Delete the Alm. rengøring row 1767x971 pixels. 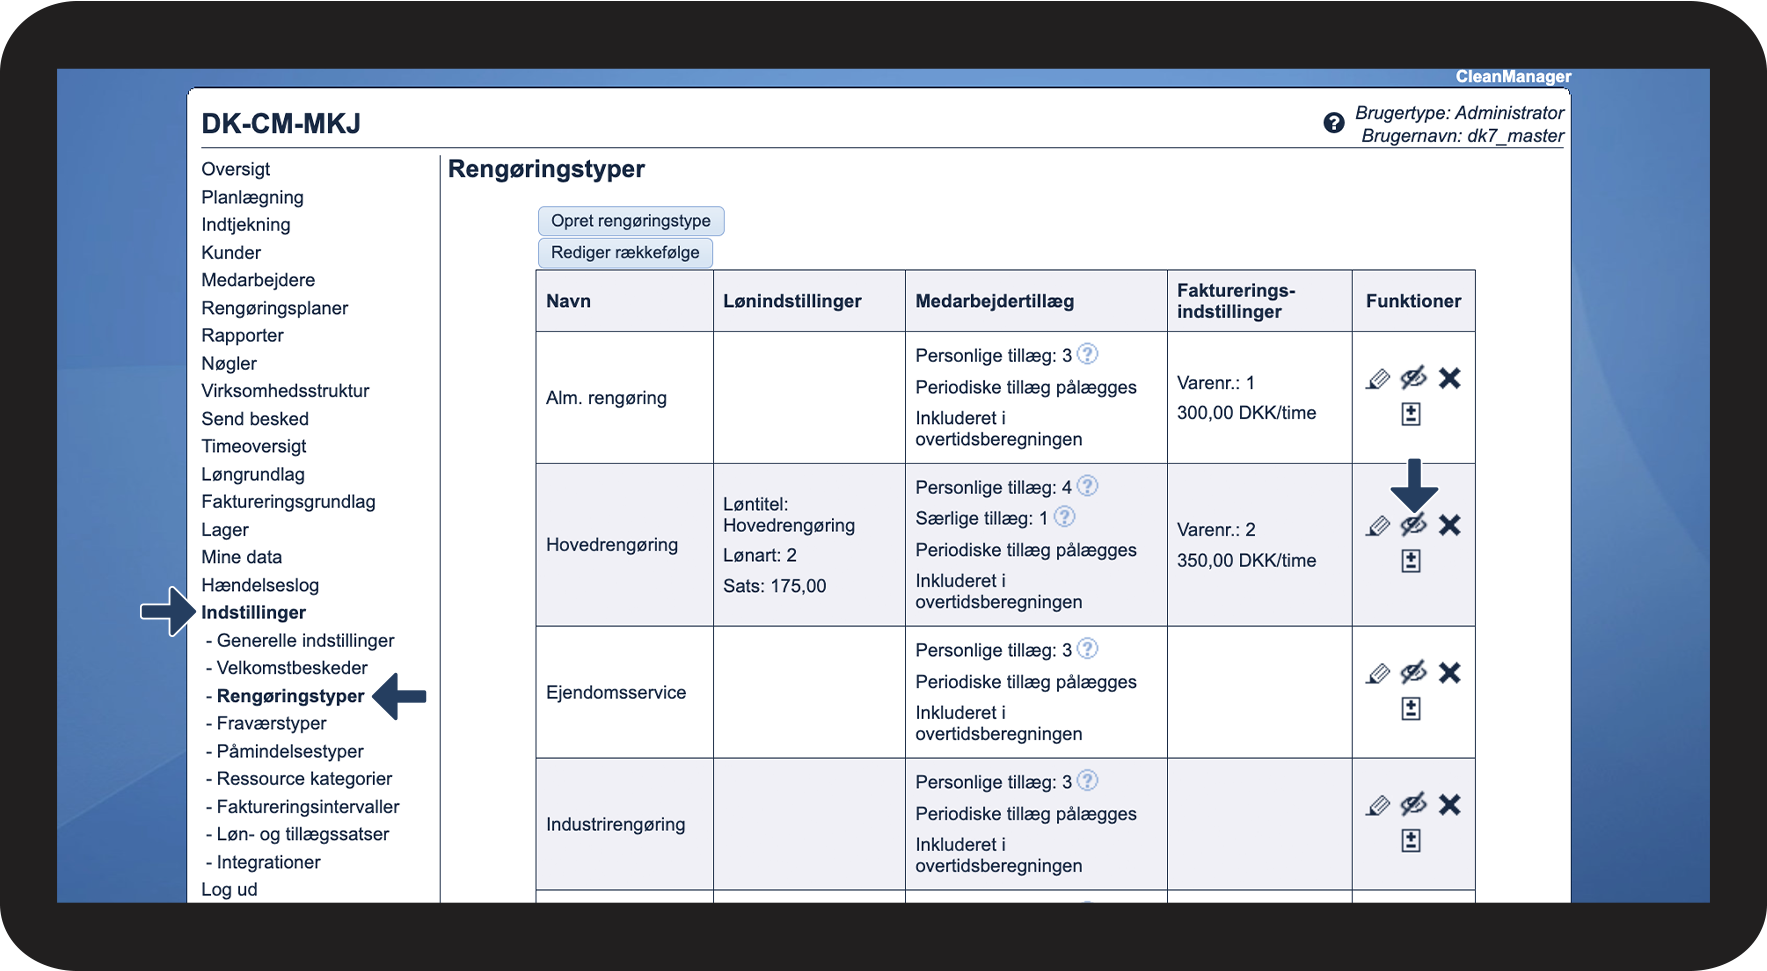click(1449, 378)
